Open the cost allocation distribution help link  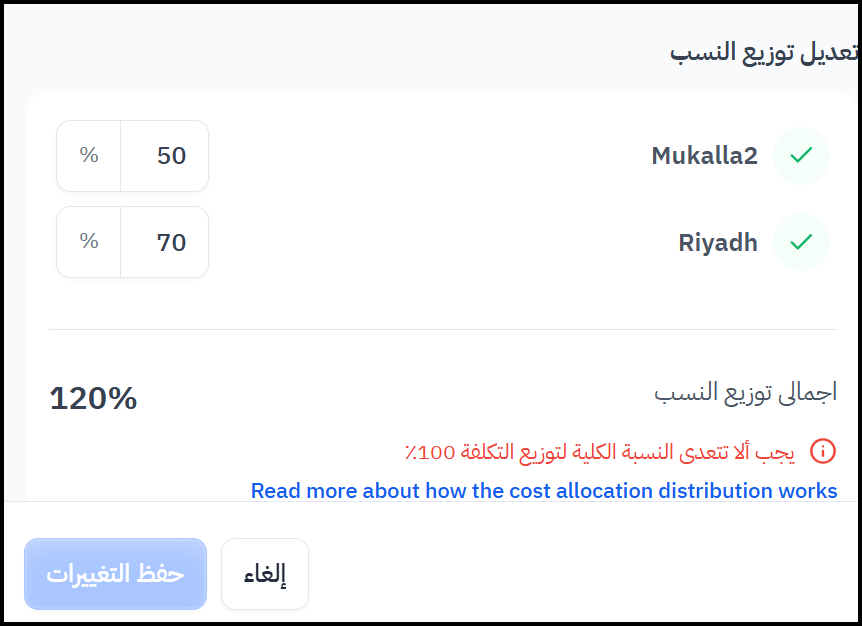point(544,491)
